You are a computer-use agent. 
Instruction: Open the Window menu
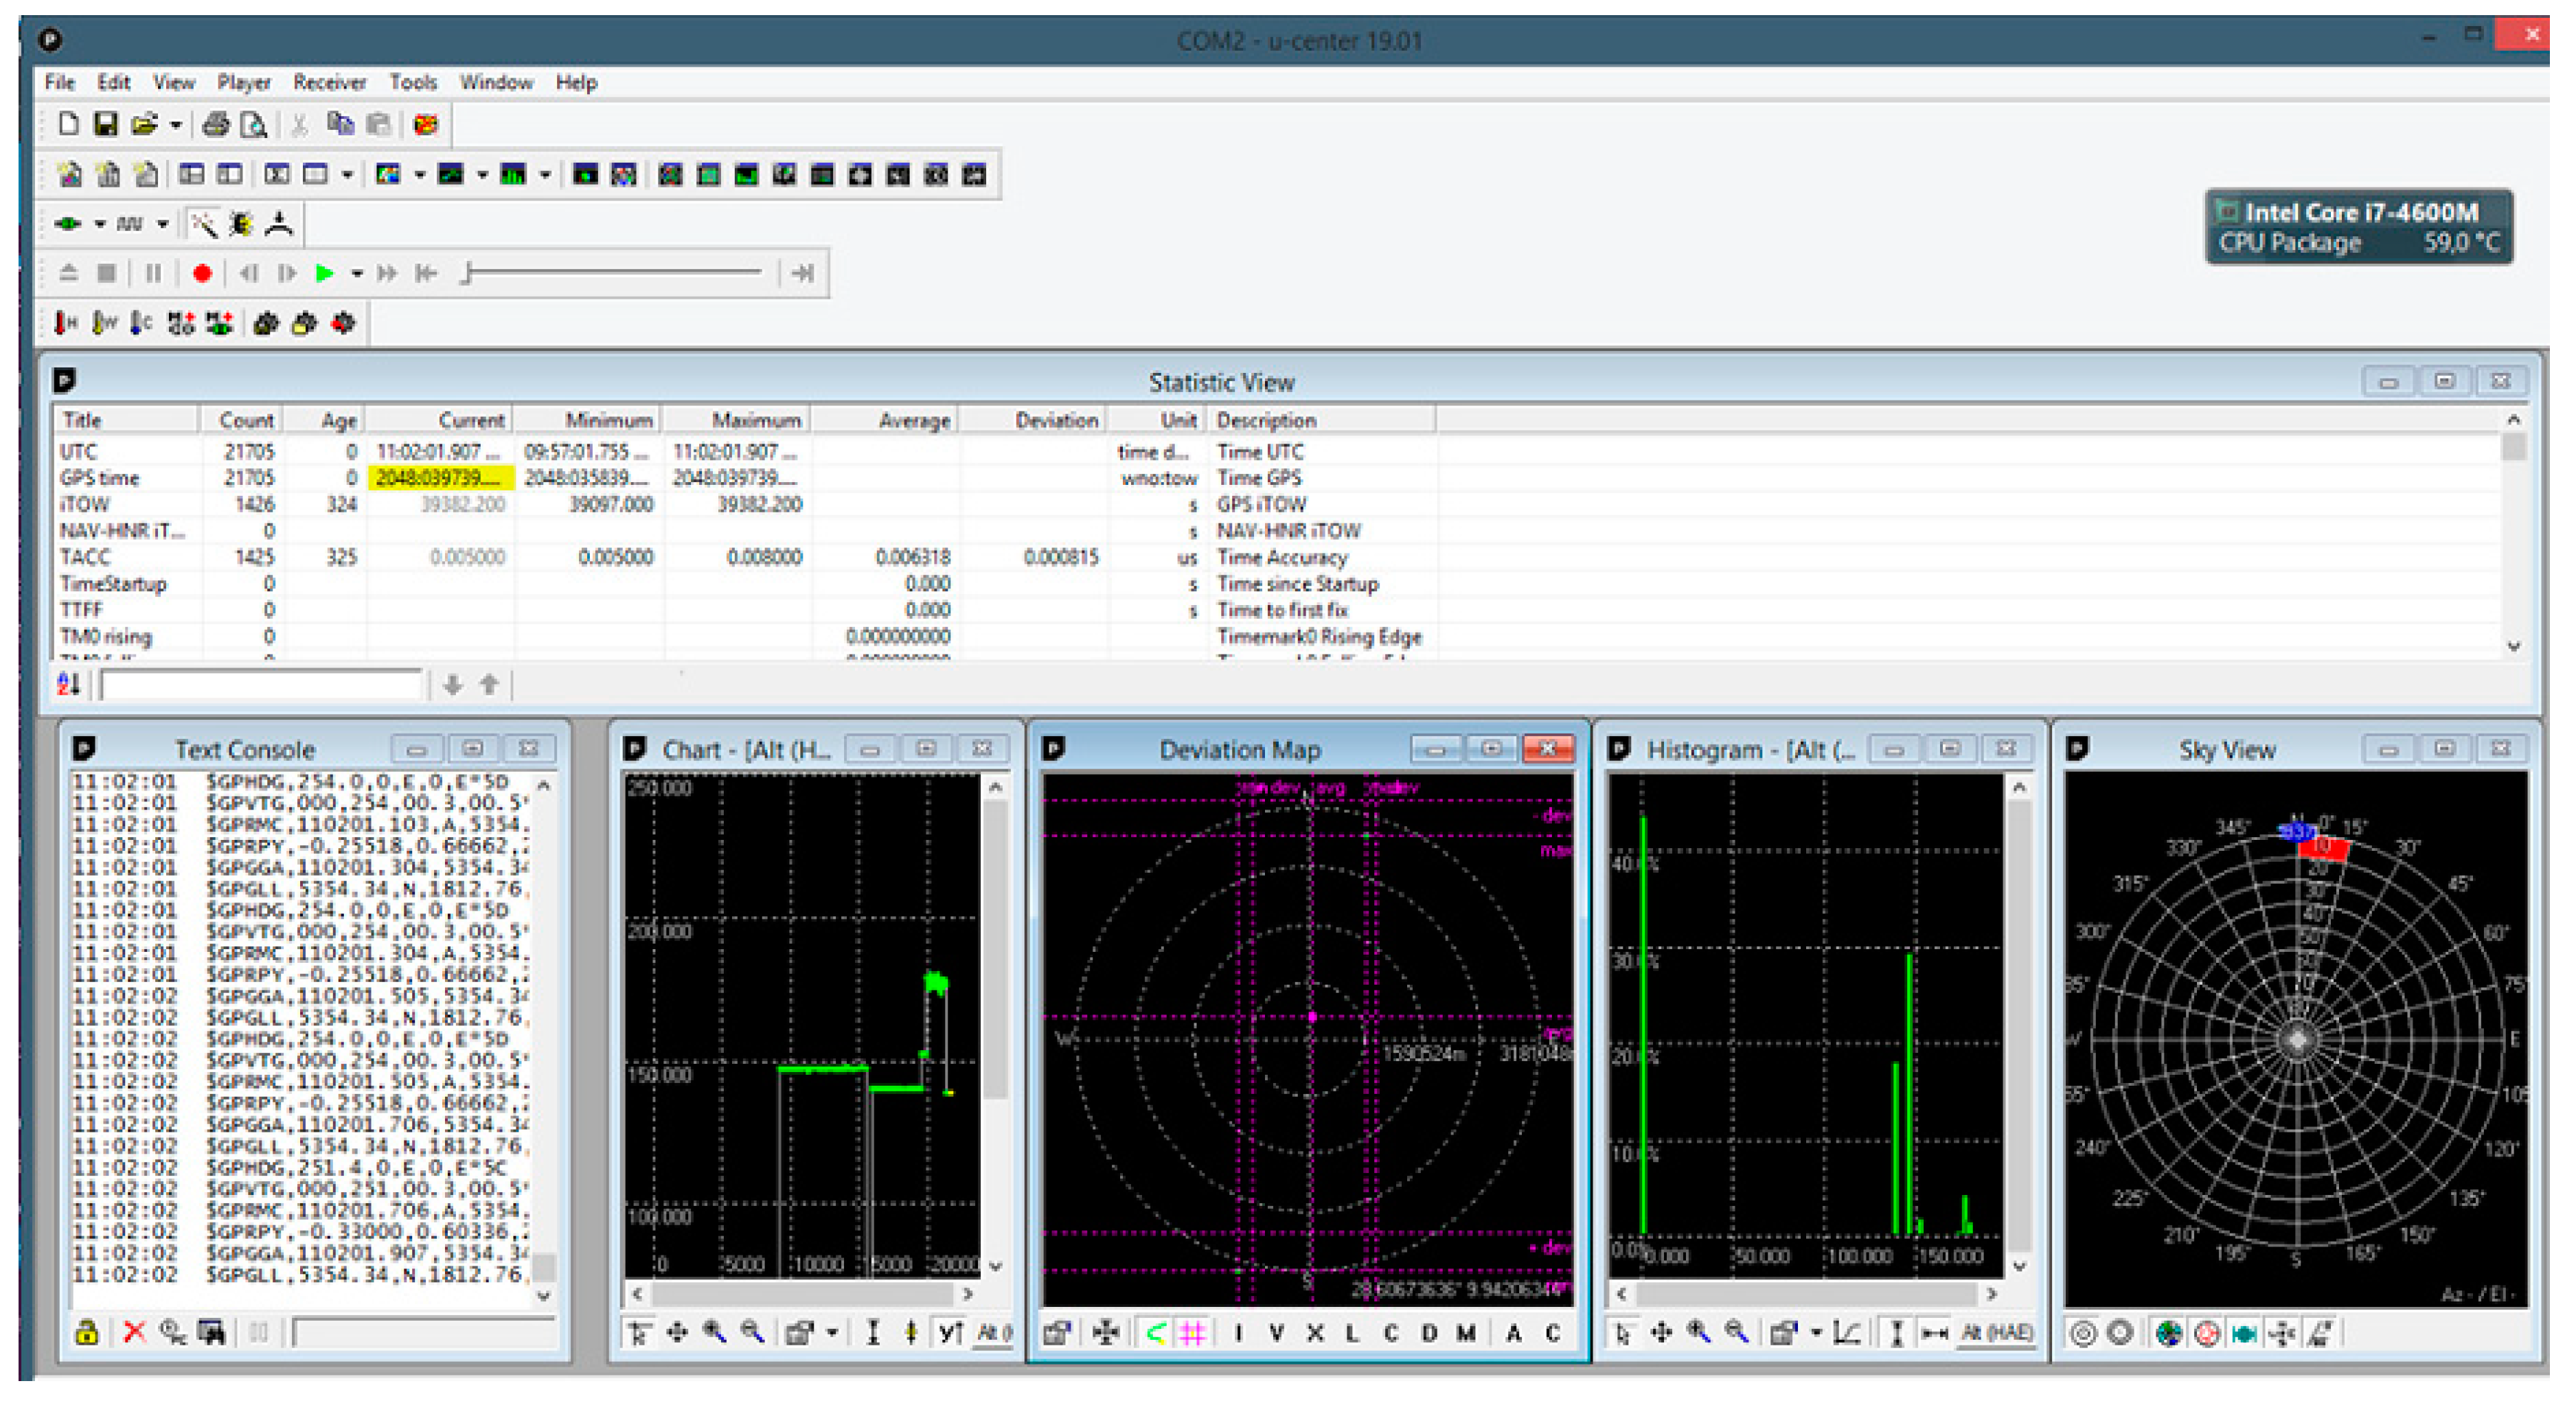pos(496,83)
